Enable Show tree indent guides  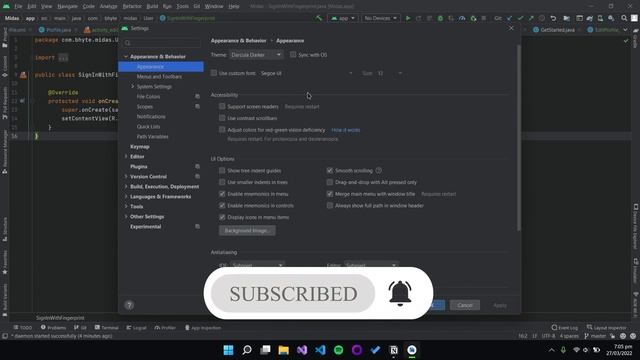[222, 170]
